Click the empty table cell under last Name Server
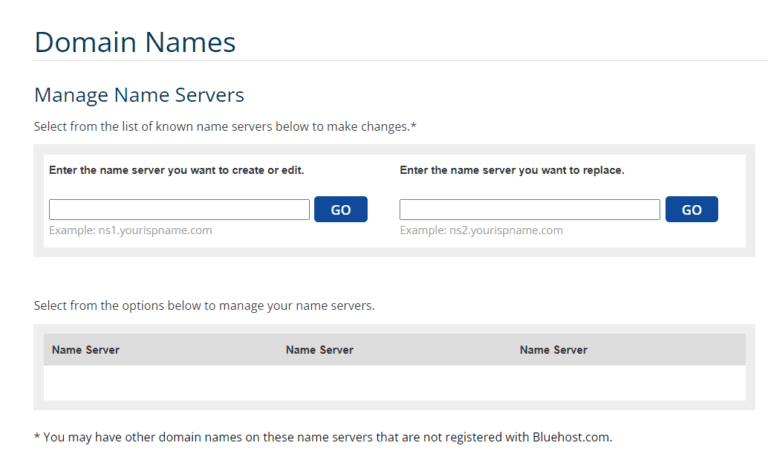 [630, 383]
